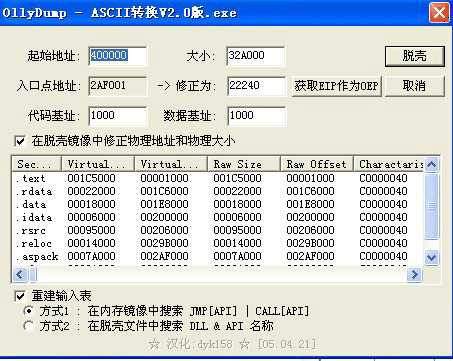Viewport: 453px width, 361px height.
Task: Select 方式2 search DLL & API radio
Action: [29, 326]
